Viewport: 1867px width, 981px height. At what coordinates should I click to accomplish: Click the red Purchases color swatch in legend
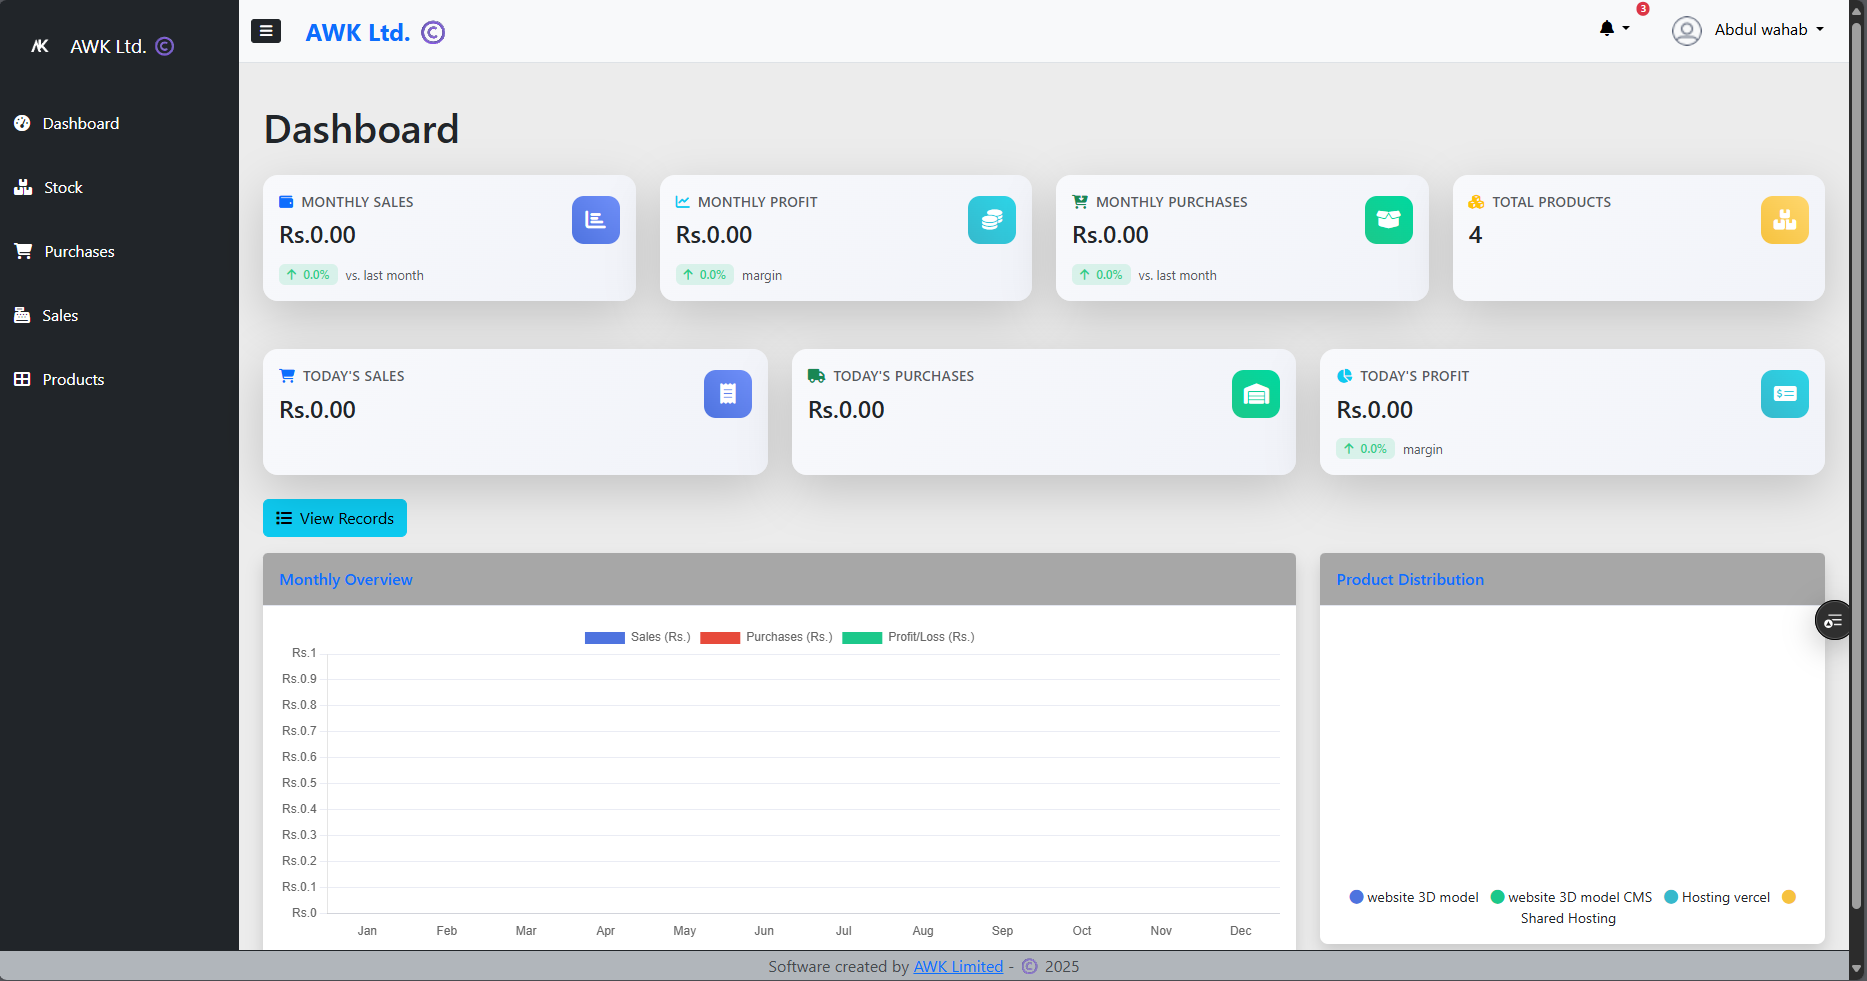pos(720,638)
